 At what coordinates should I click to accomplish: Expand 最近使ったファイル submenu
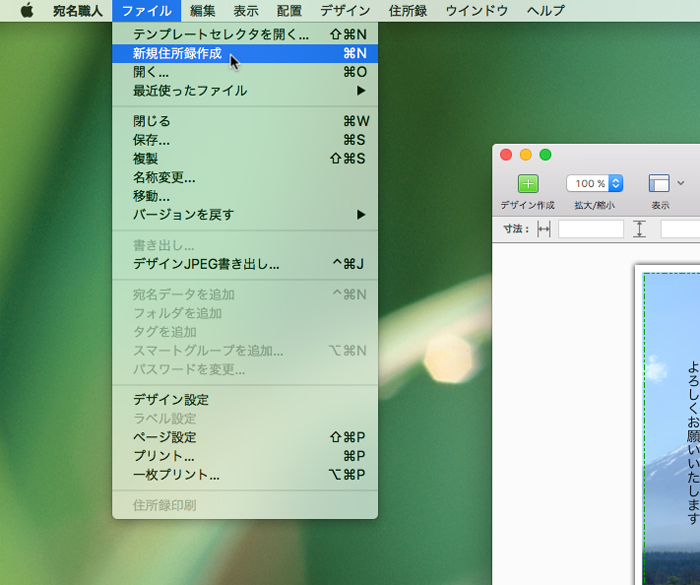(361, 91)
